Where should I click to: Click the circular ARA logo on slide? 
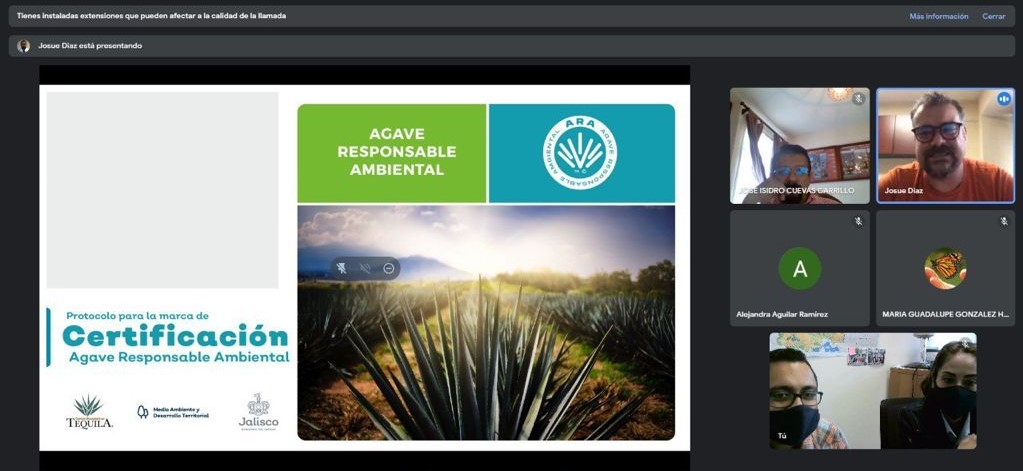click(580, 153)
